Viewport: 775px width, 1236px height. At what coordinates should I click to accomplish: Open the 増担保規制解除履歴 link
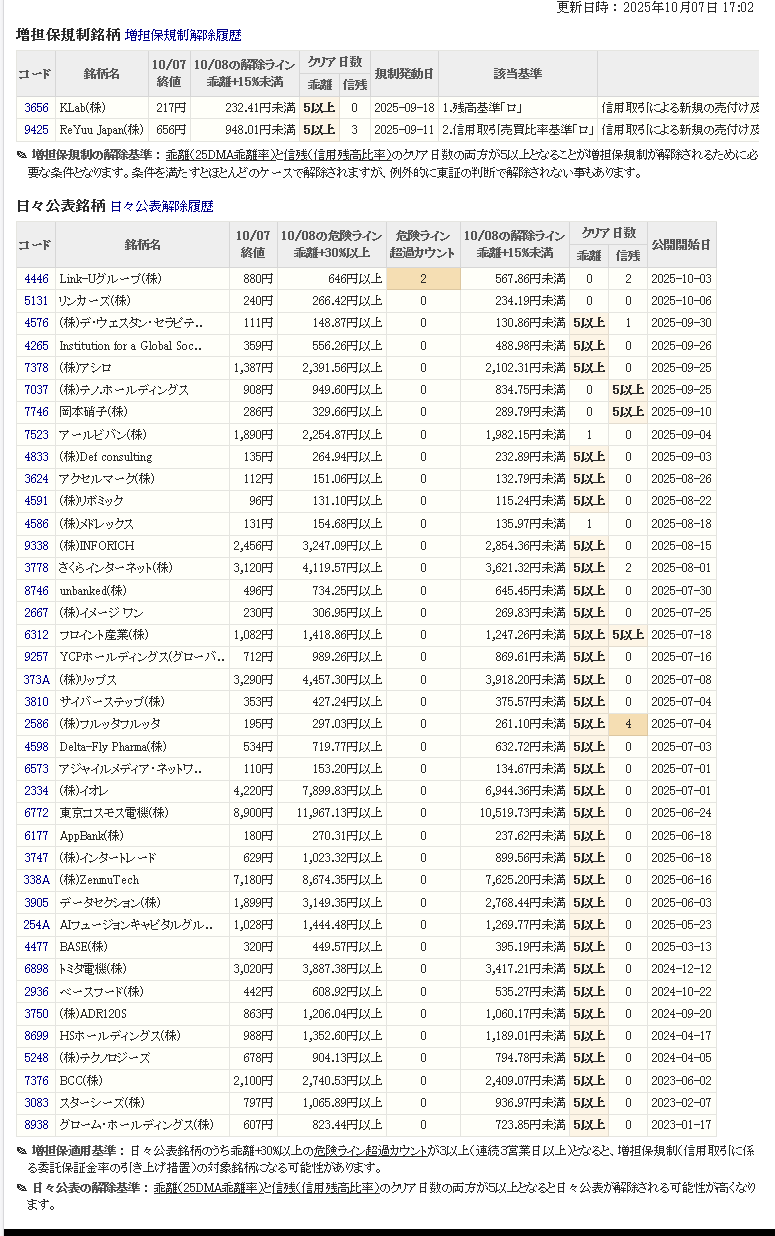click(183, 35)
